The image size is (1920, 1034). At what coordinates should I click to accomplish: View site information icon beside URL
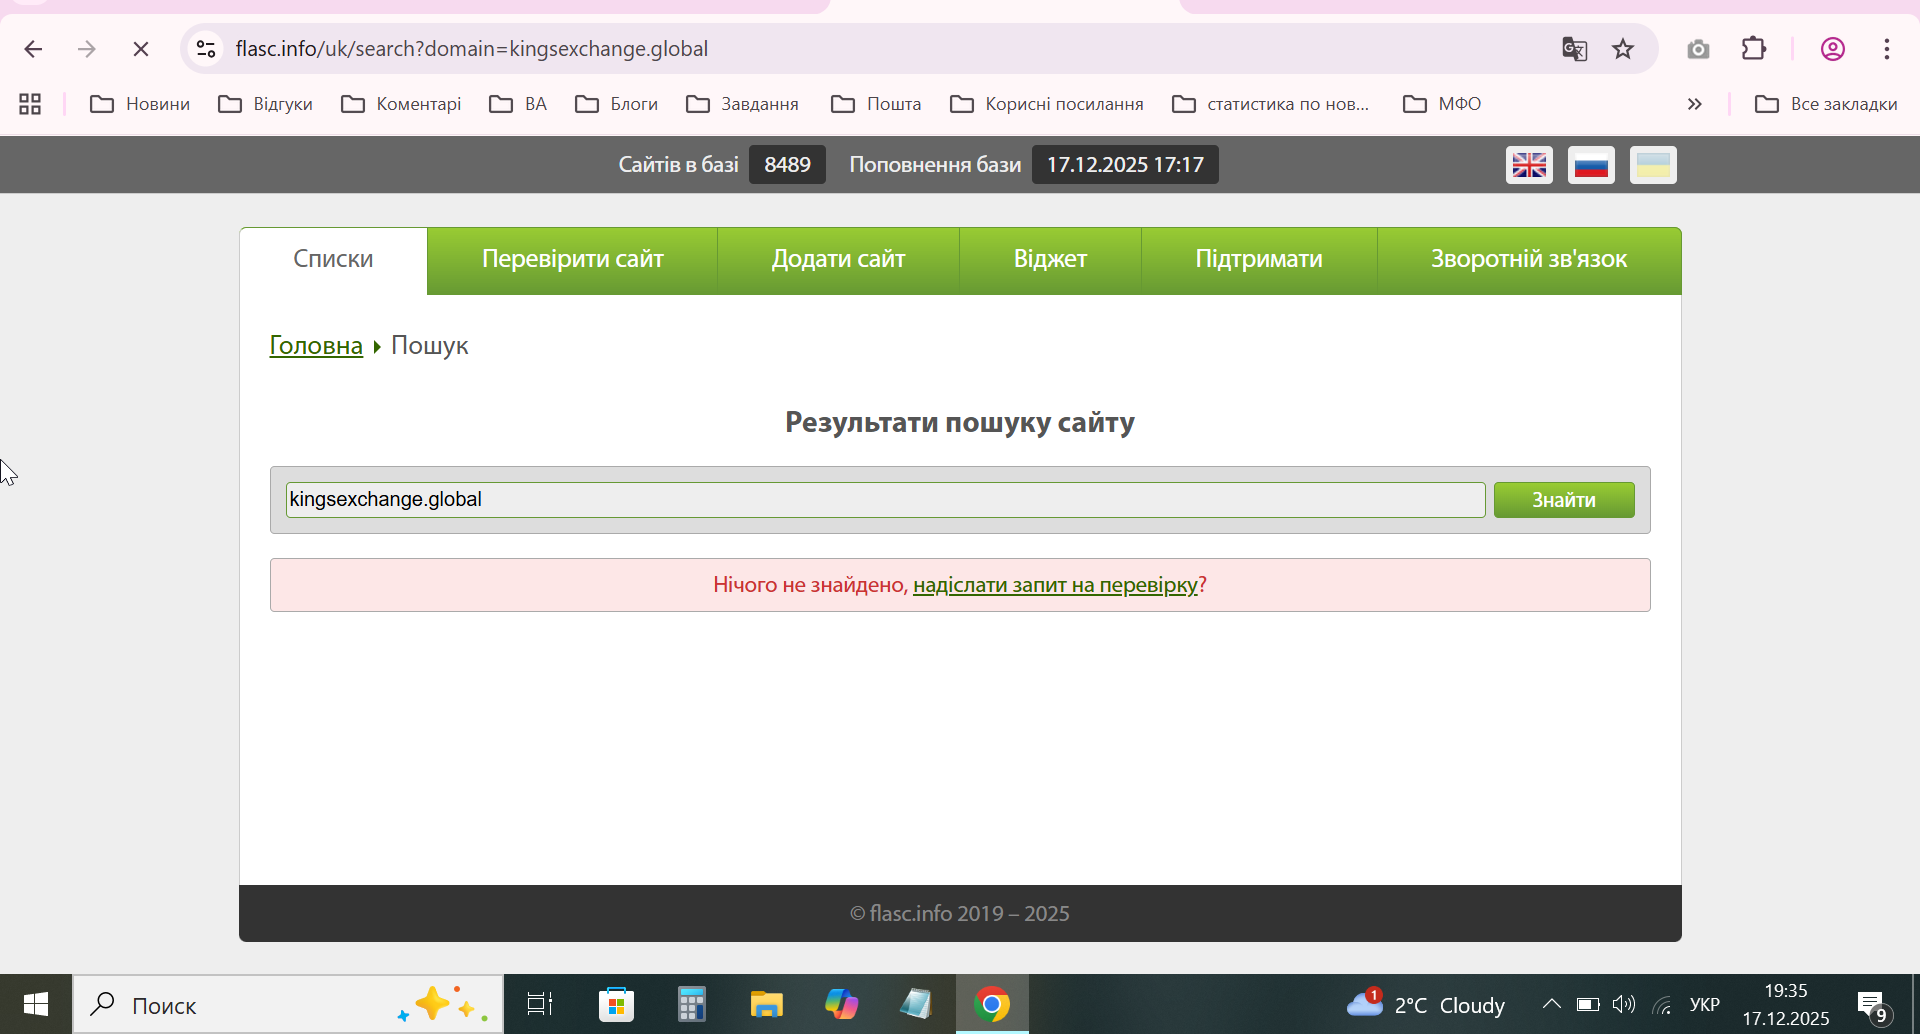click(x=206, y=49)
